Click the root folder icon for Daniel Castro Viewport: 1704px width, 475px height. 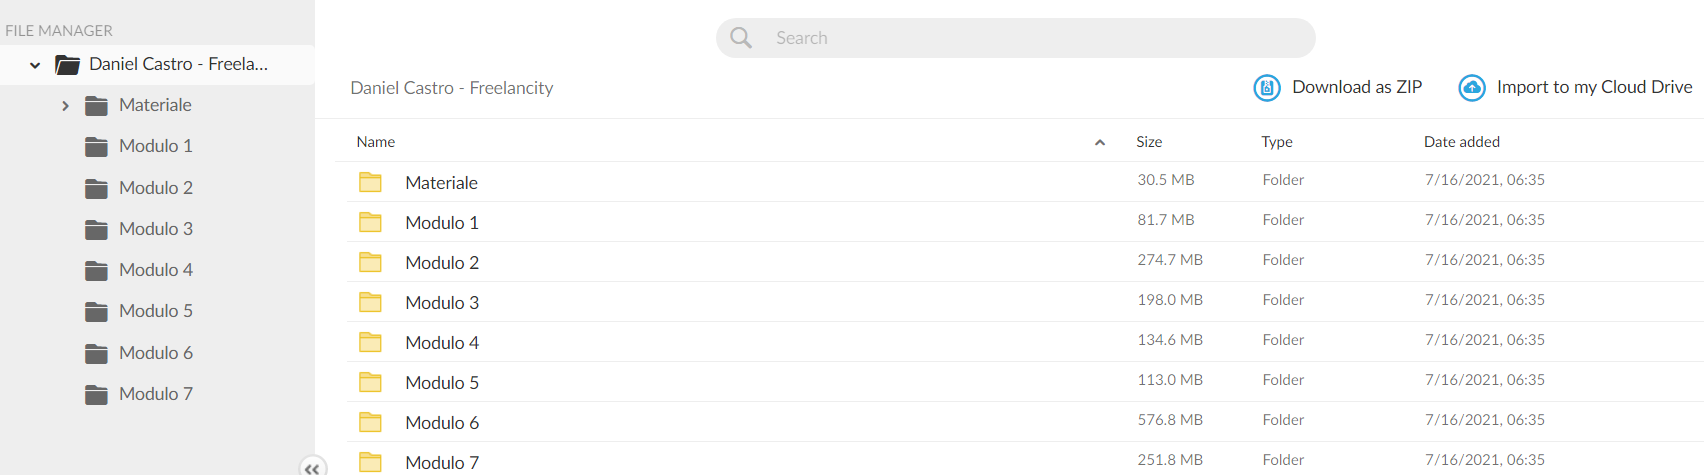(x=67, y=65)
